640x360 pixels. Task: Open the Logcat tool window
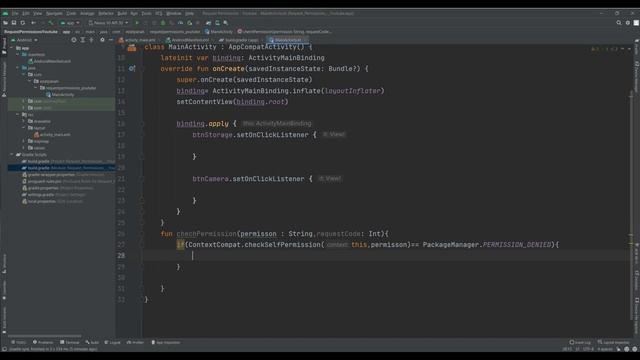[x=113, y=342]
